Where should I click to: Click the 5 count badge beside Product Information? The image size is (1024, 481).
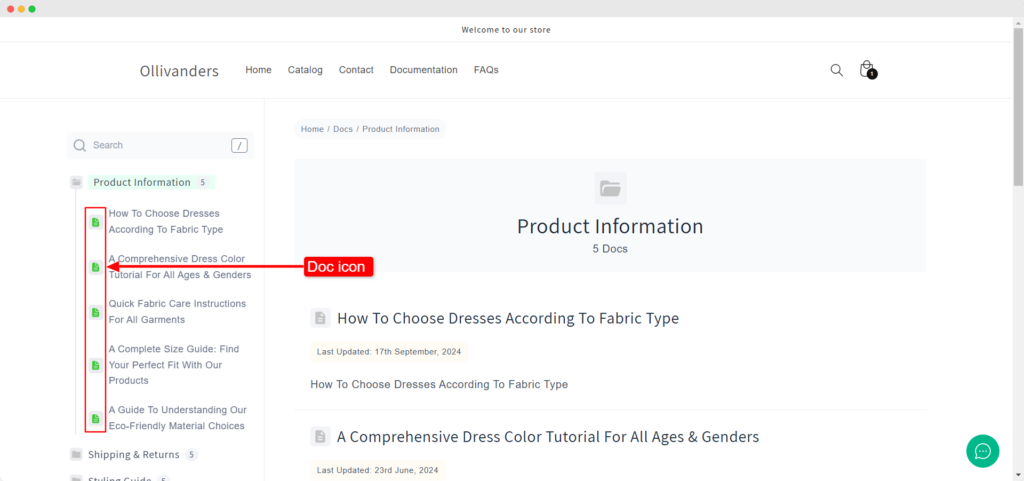point(202,183)
